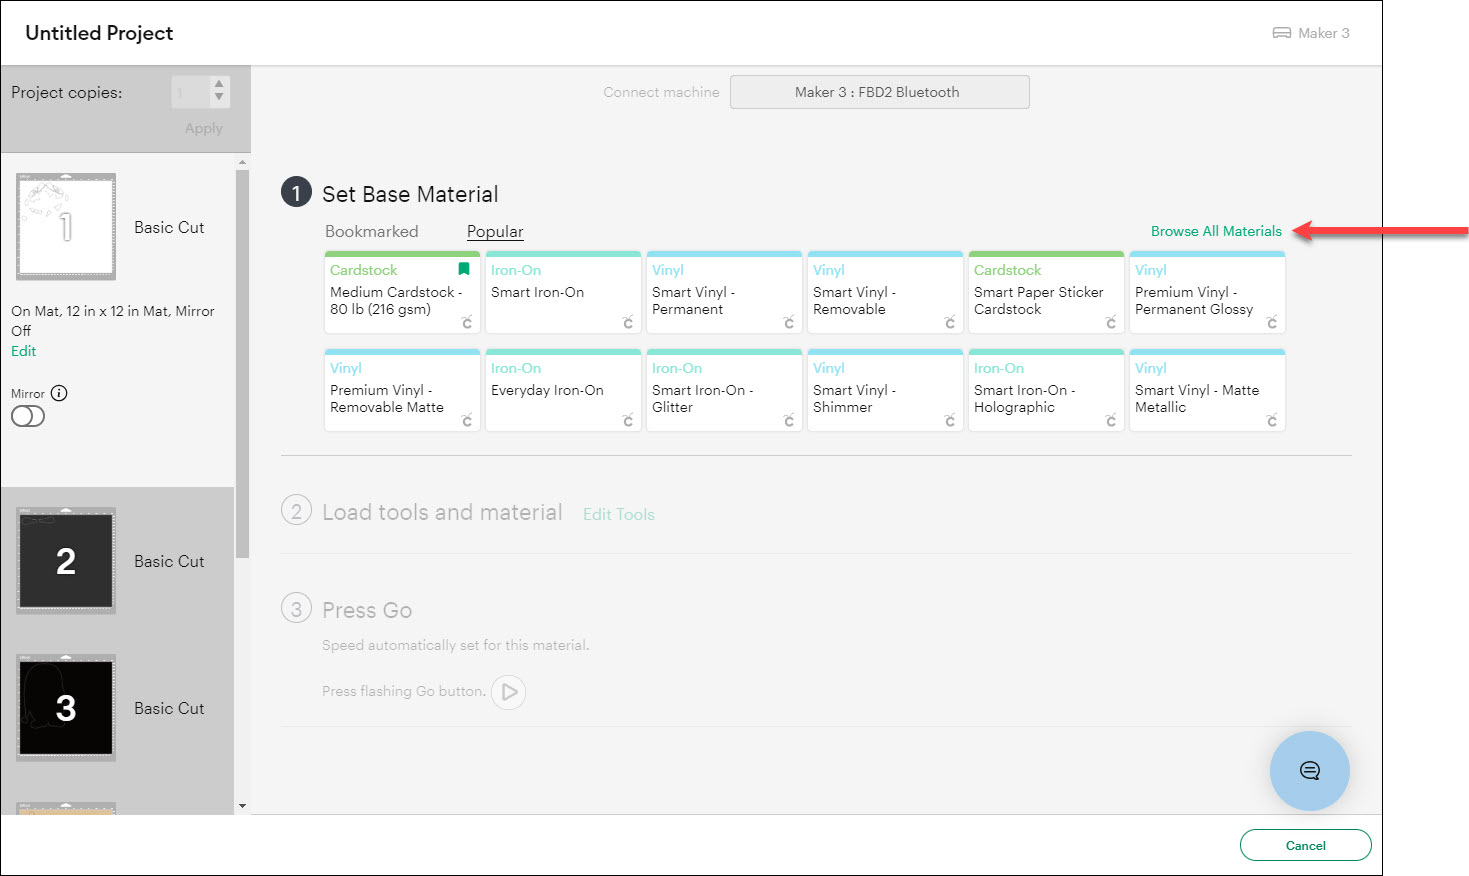Click Cricut logo icon on Smart Vinyl Shimmer
Screen dimensions: 1469x876
[950, 420]
